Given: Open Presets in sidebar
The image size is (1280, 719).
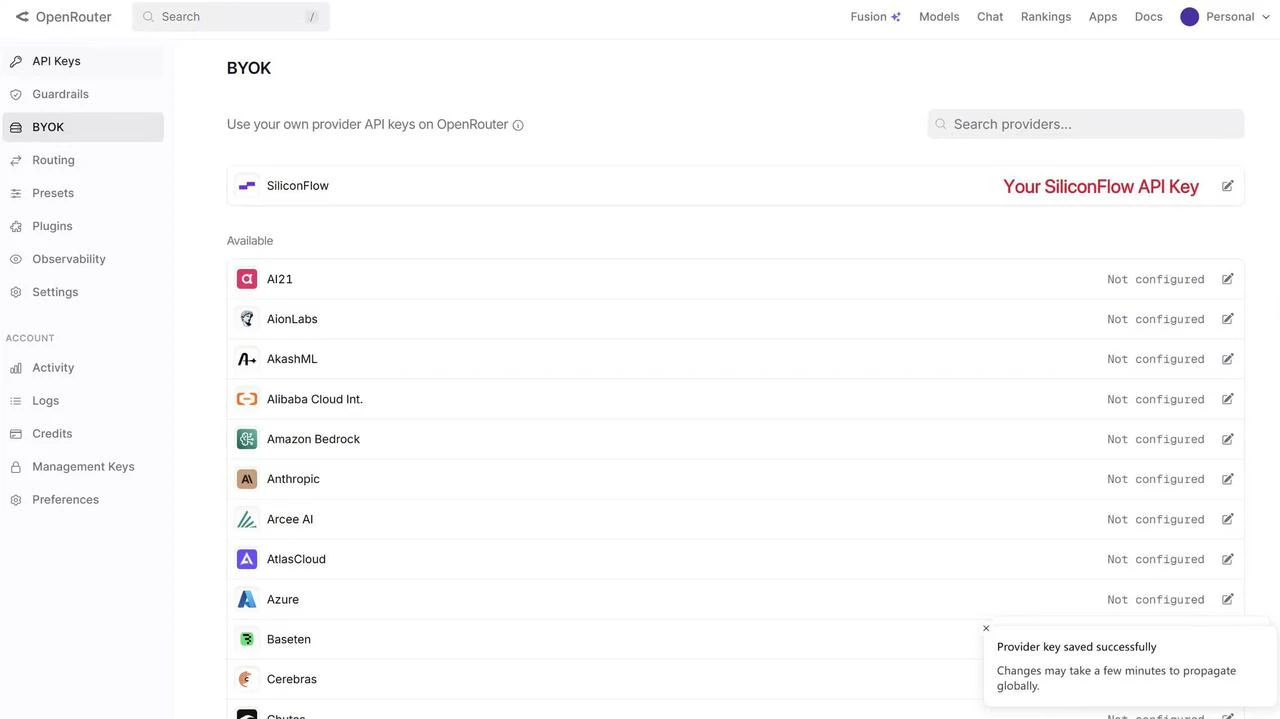Looking at the screenshot, I should 83,193.
